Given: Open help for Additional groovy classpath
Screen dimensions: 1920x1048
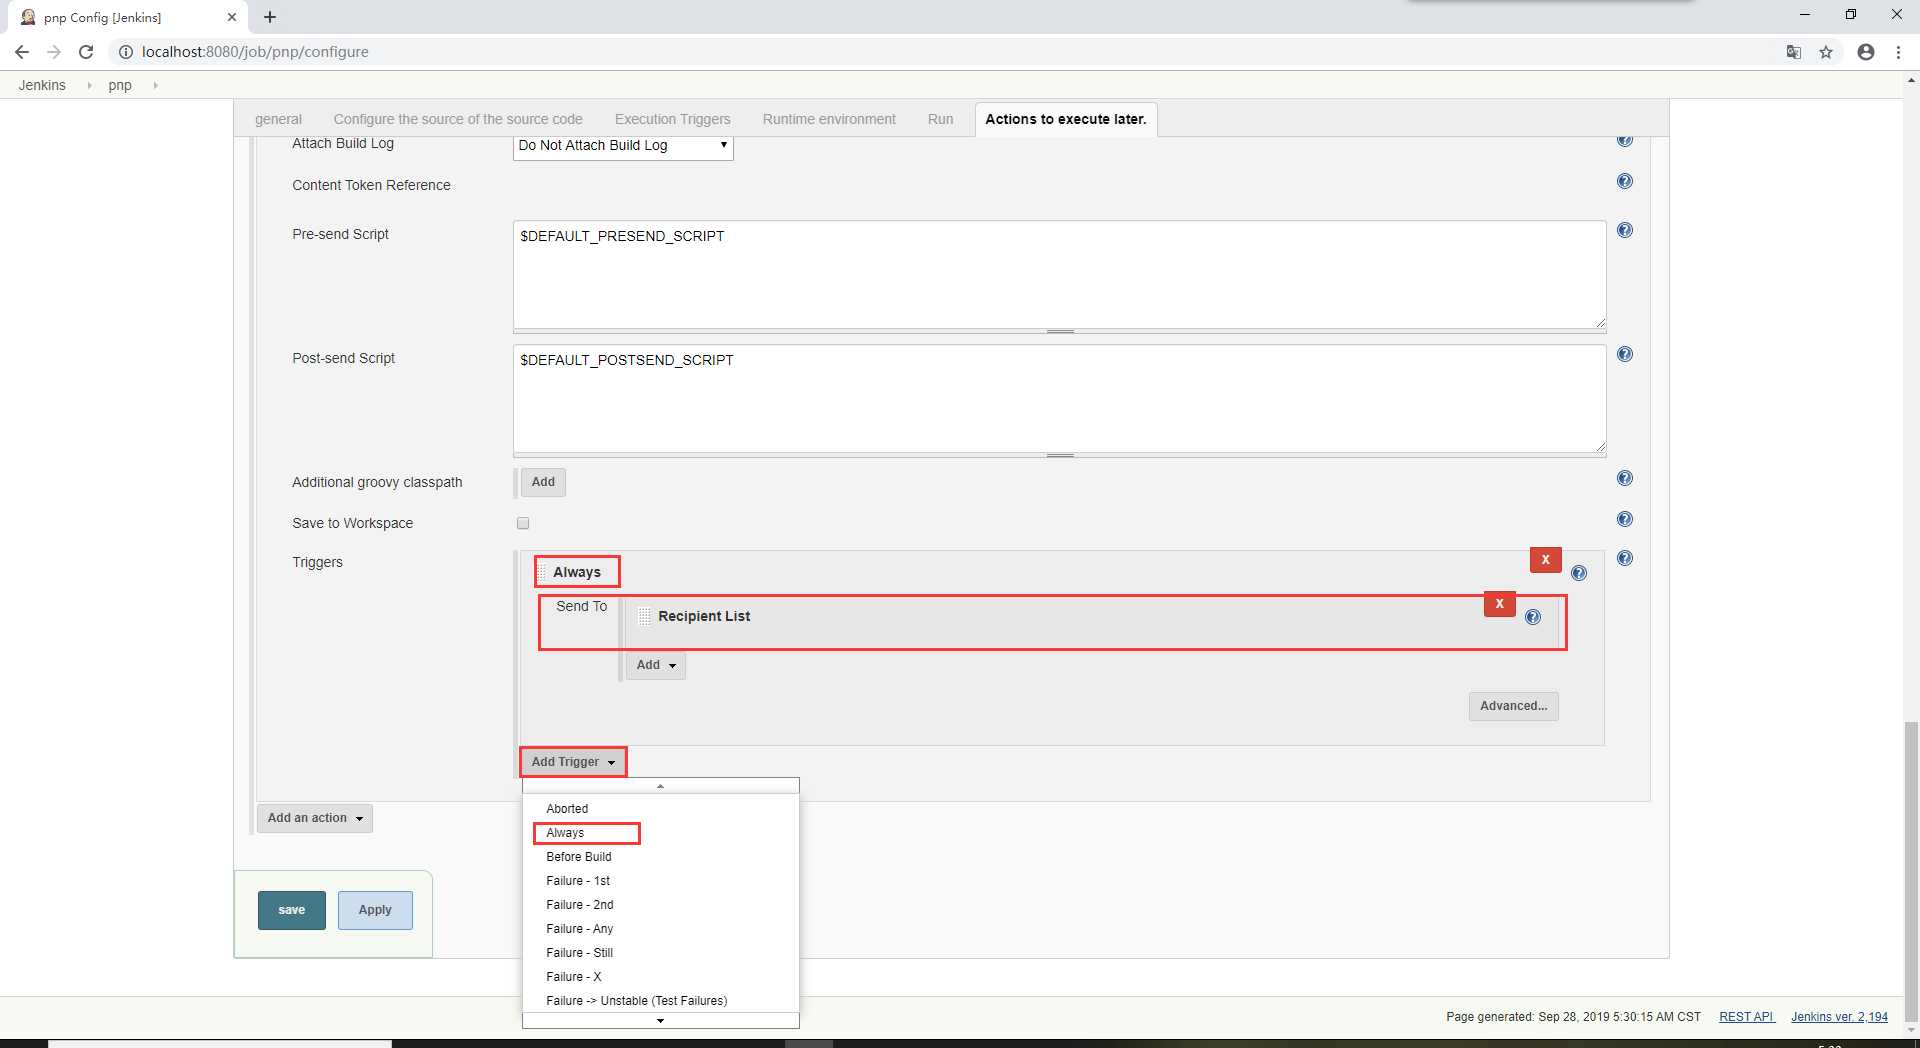Looking at the screenshot, I should tap(1625, 478).
